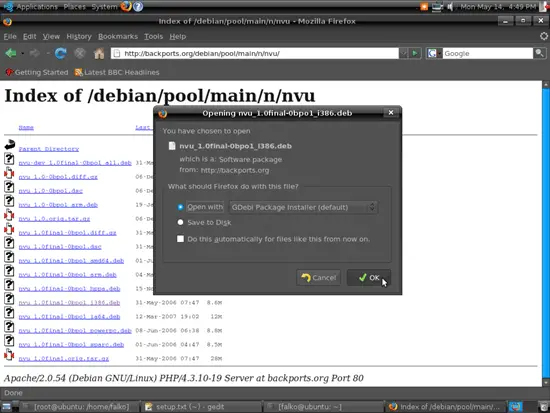This screenshot has height=413, width=550.
Task: Open the Edit menu
Action: pyautogui.click(x=29, y=36)
